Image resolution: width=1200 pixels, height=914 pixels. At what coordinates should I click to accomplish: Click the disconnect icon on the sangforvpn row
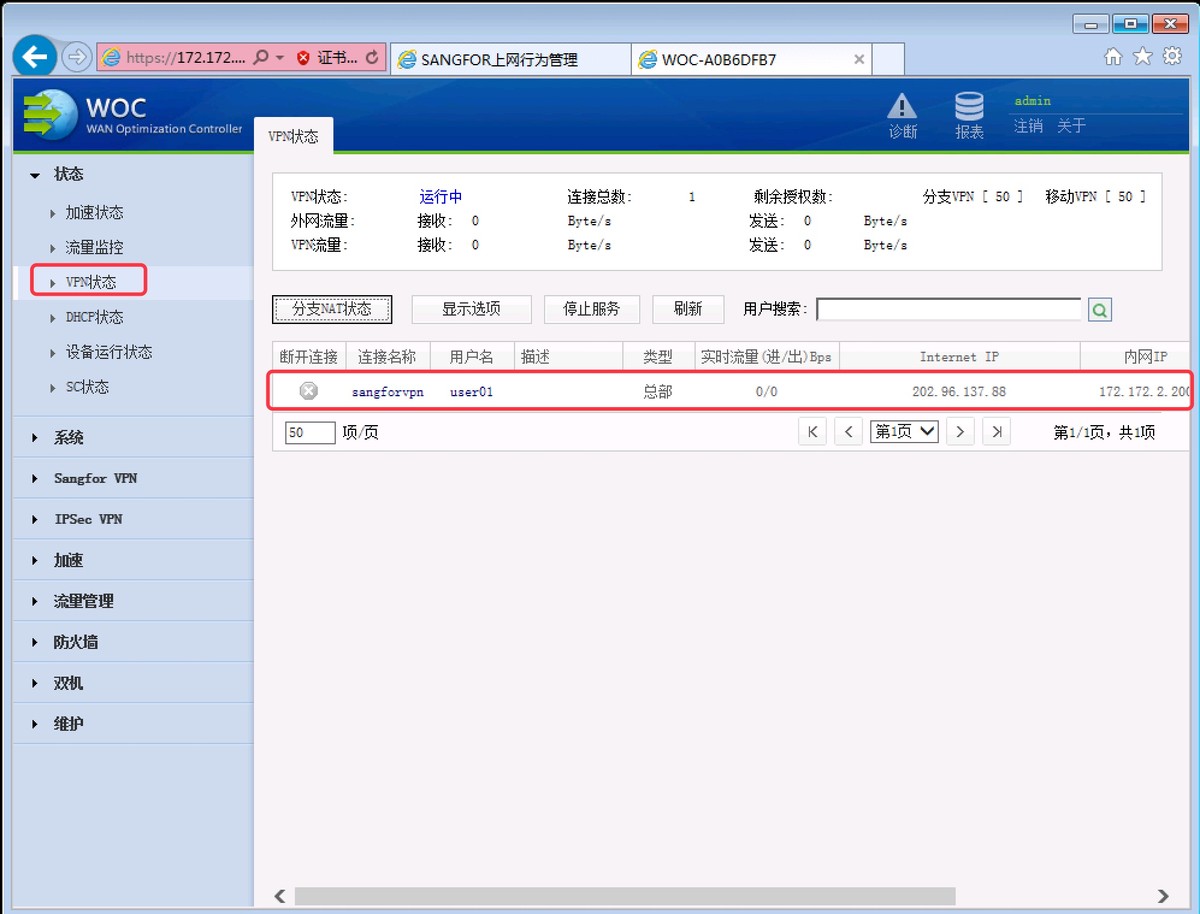point(308,391)
